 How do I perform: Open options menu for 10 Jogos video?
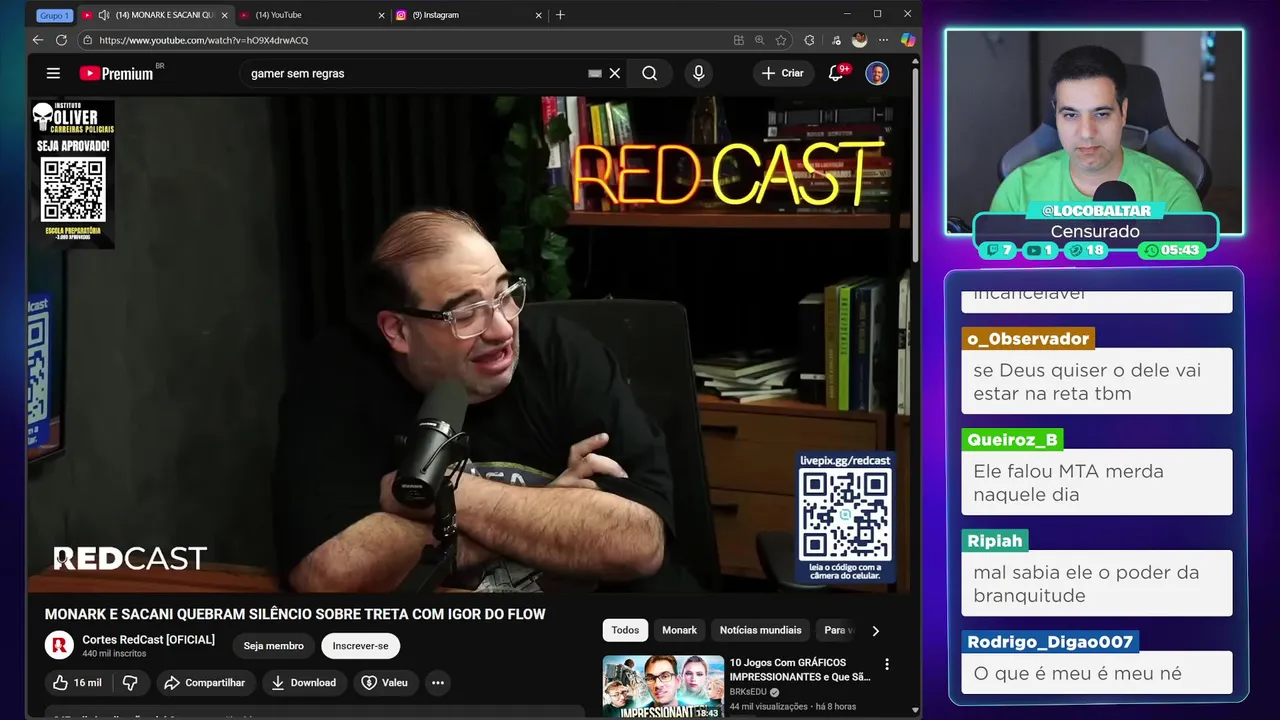click(x=886, y=664)
